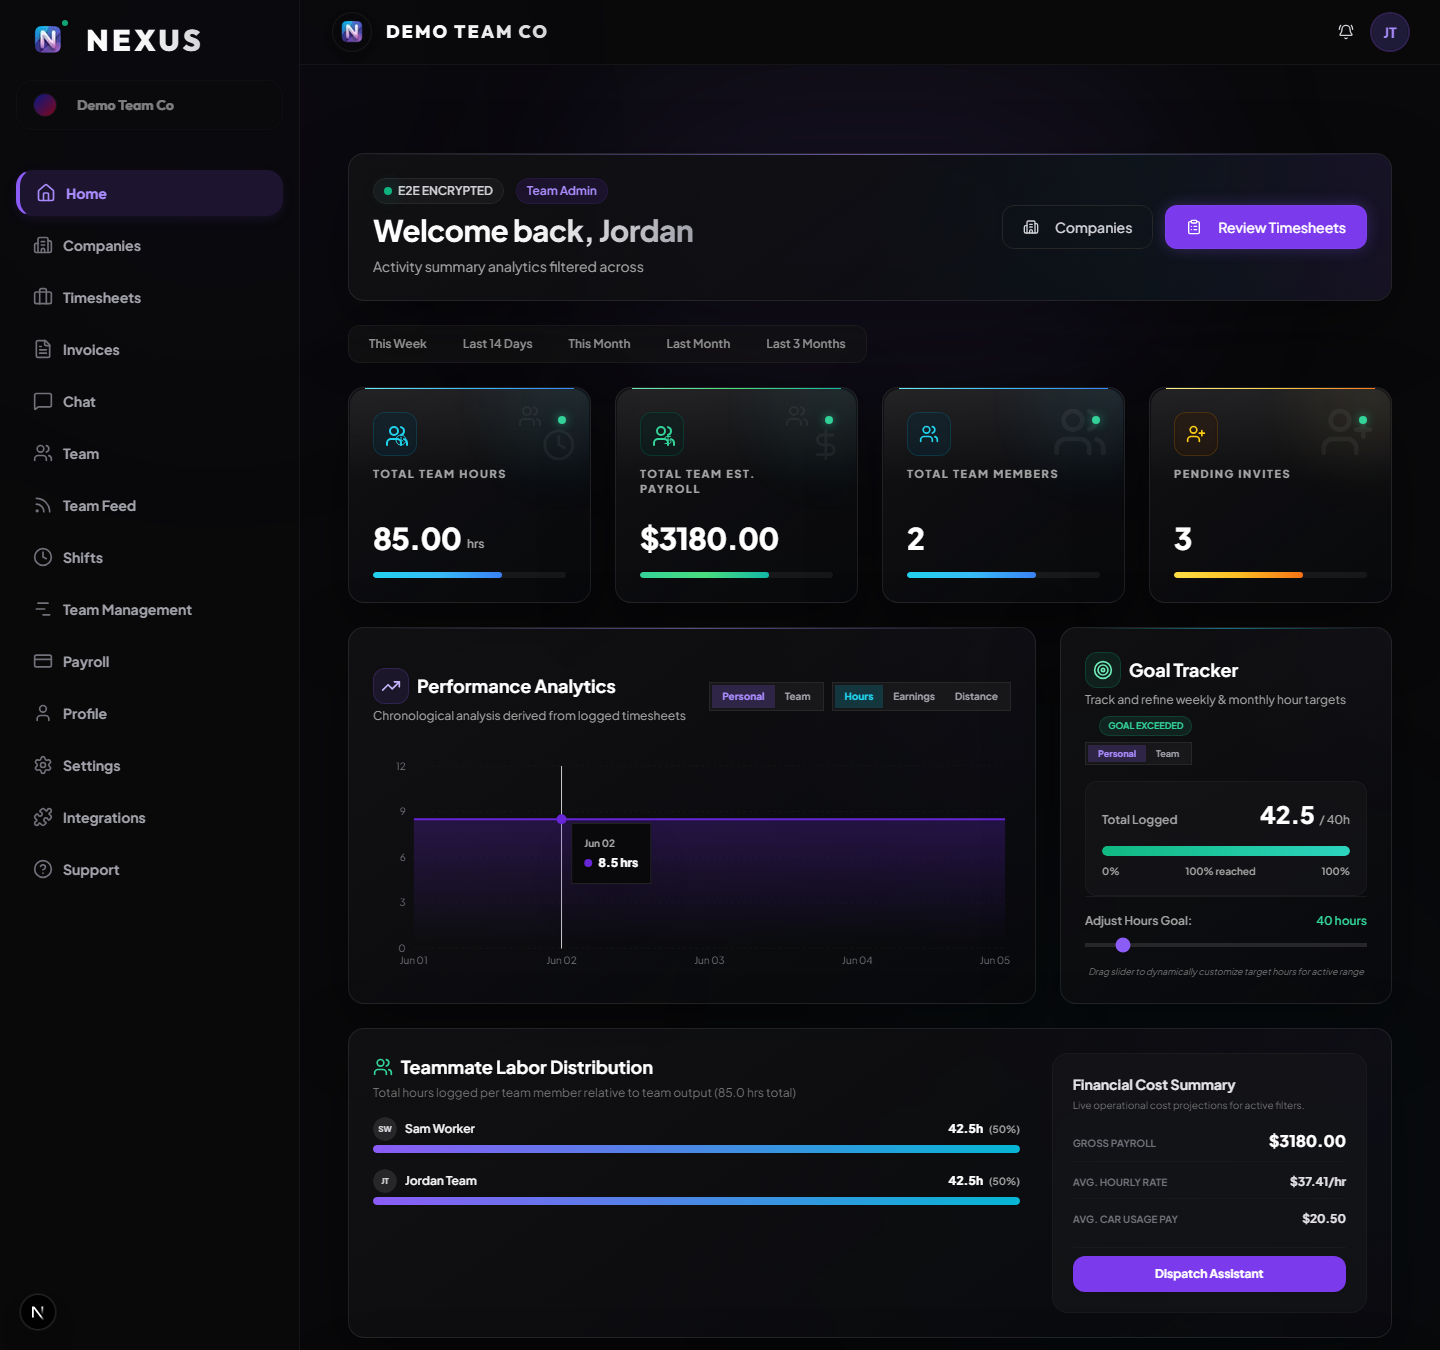Click the 40 hours goal value

tap(1341, 921)
